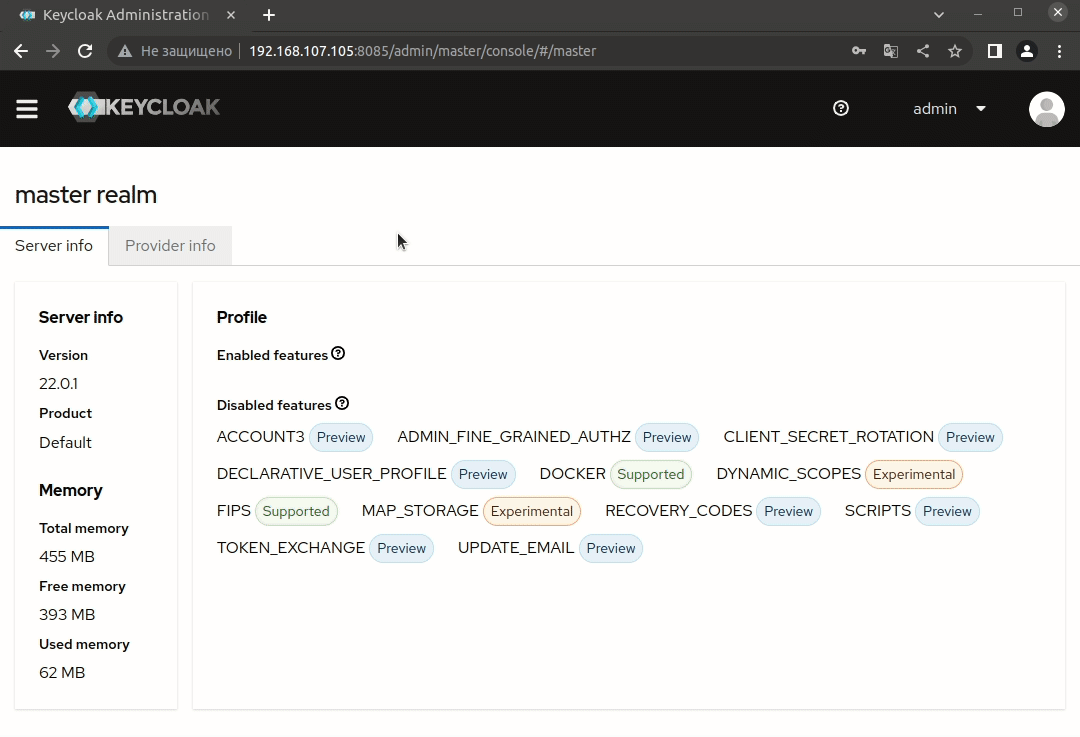The width and height of the screenshot is (1080, 737).
Task: Click the master realm heading
Action: coord(86,195)
